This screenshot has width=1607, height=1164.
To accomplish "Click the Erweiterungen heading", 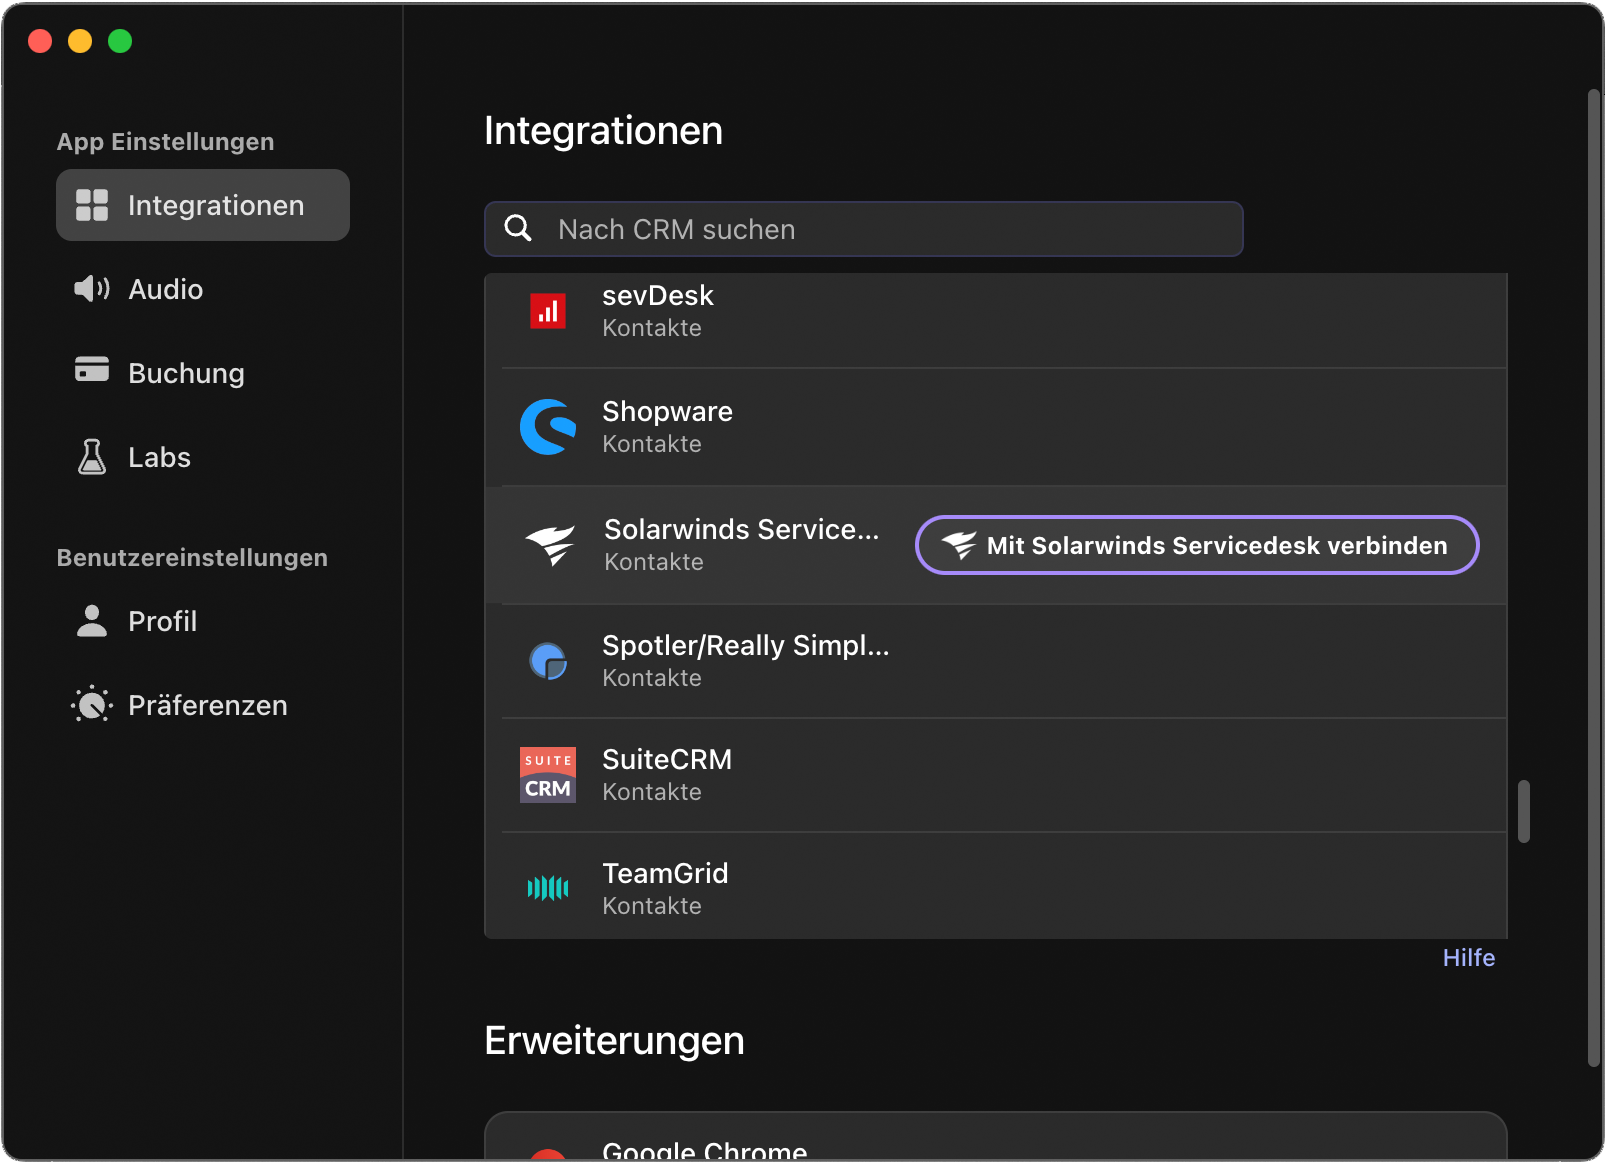I will click(x=614, y=1041).
